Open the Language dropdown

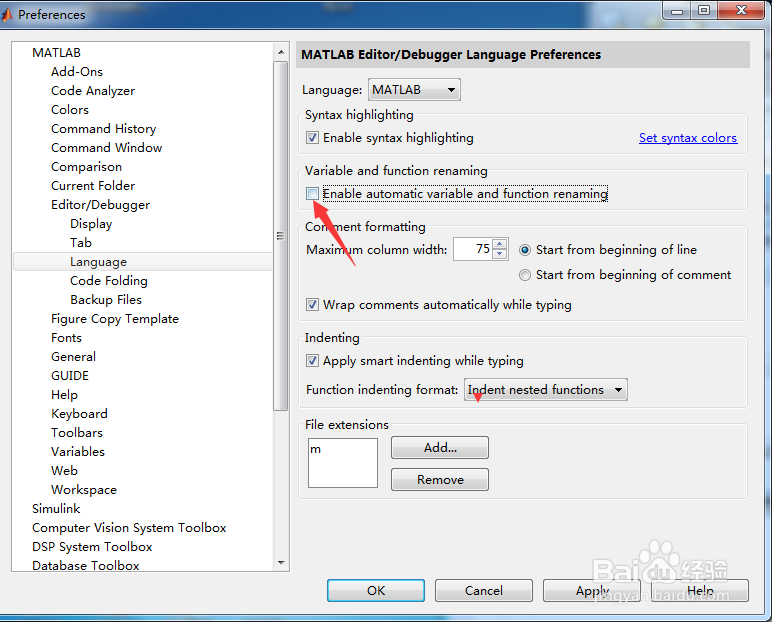point(414,90)
